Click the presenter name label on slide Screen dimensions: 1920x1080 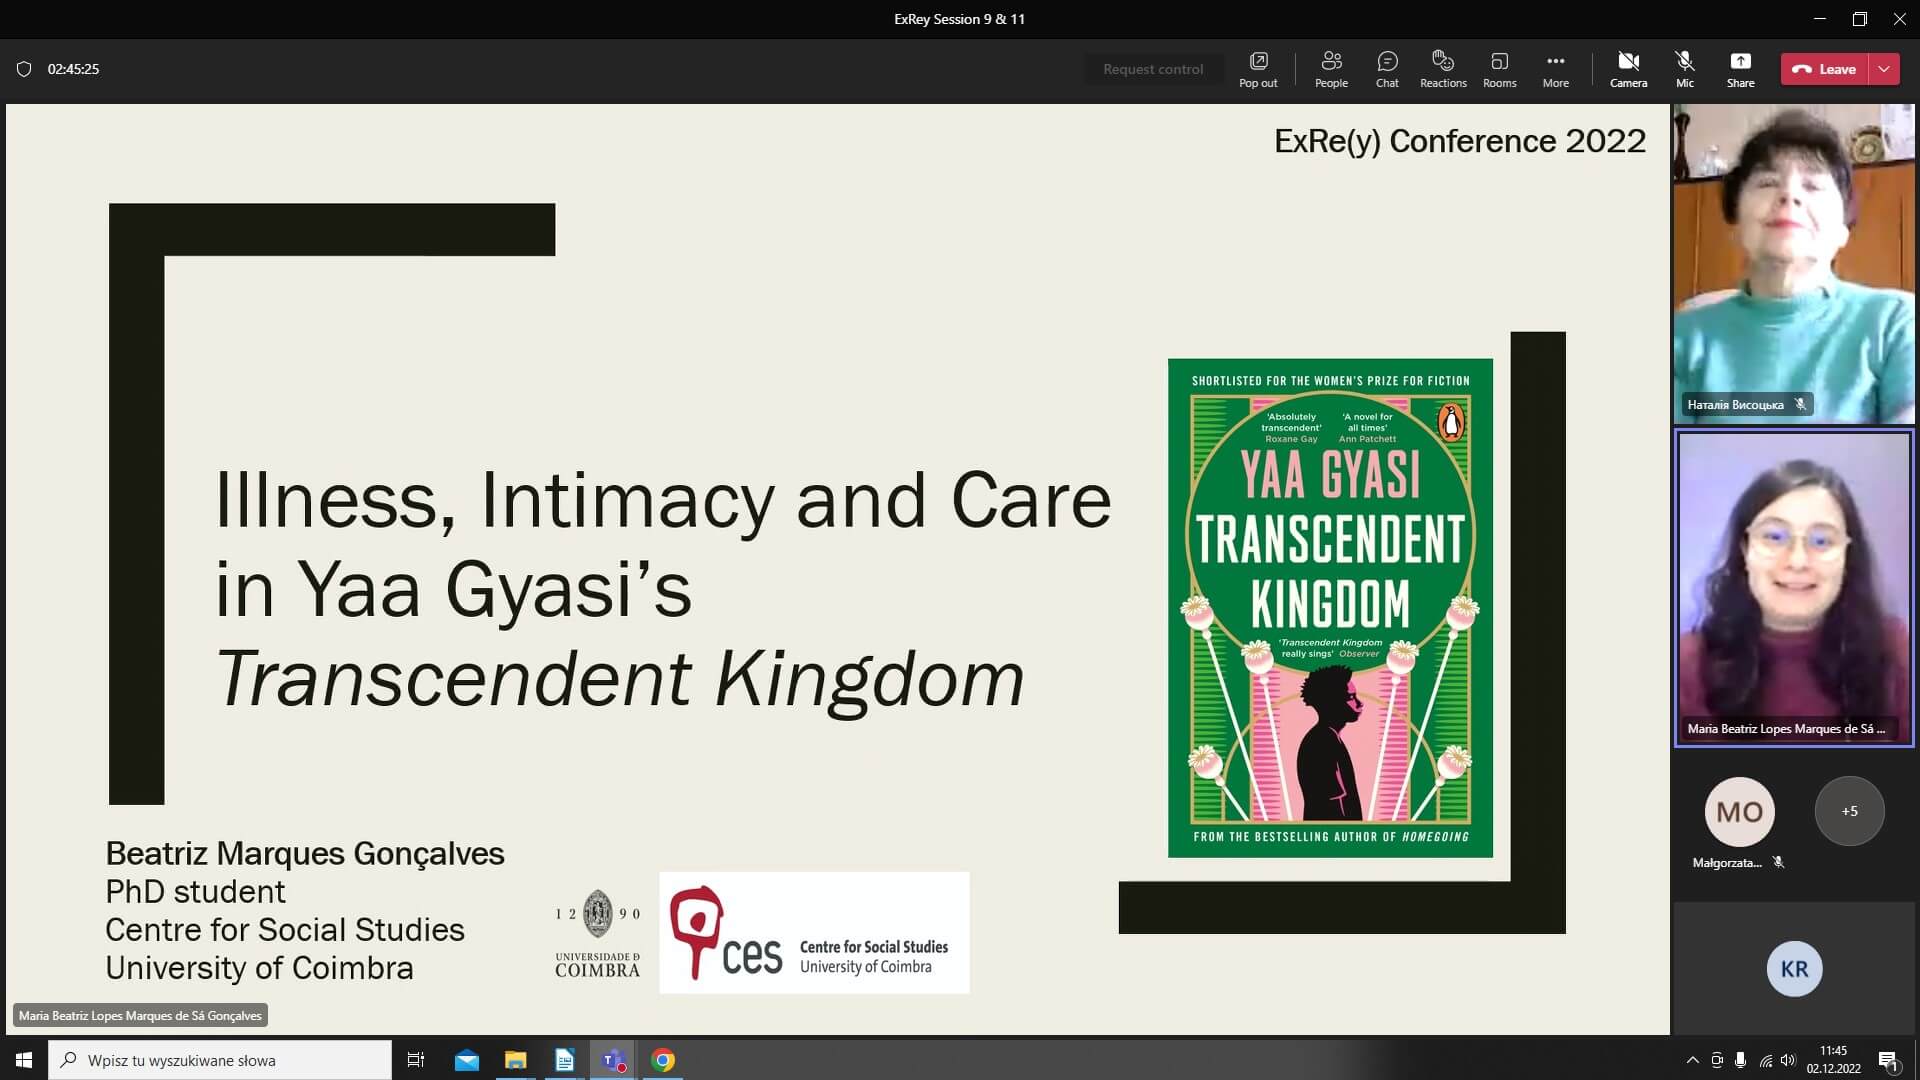click(140, 1015)
